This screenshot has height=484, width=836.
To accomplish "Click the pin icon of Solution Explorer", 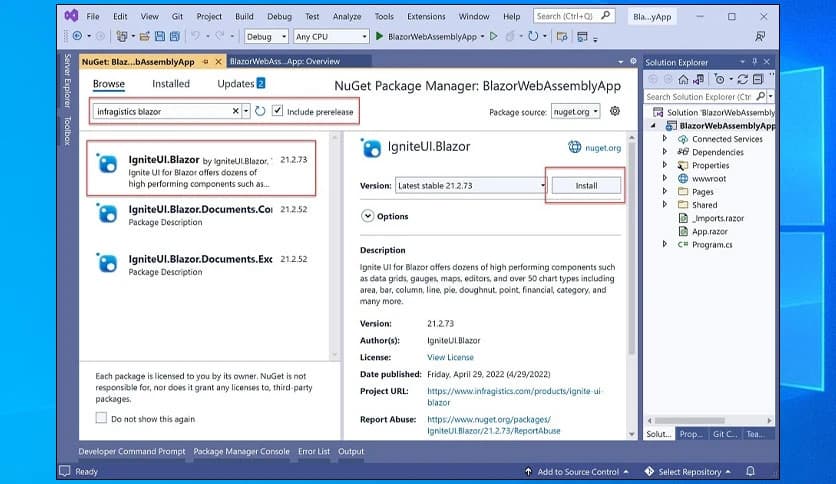I will point(754,62).
